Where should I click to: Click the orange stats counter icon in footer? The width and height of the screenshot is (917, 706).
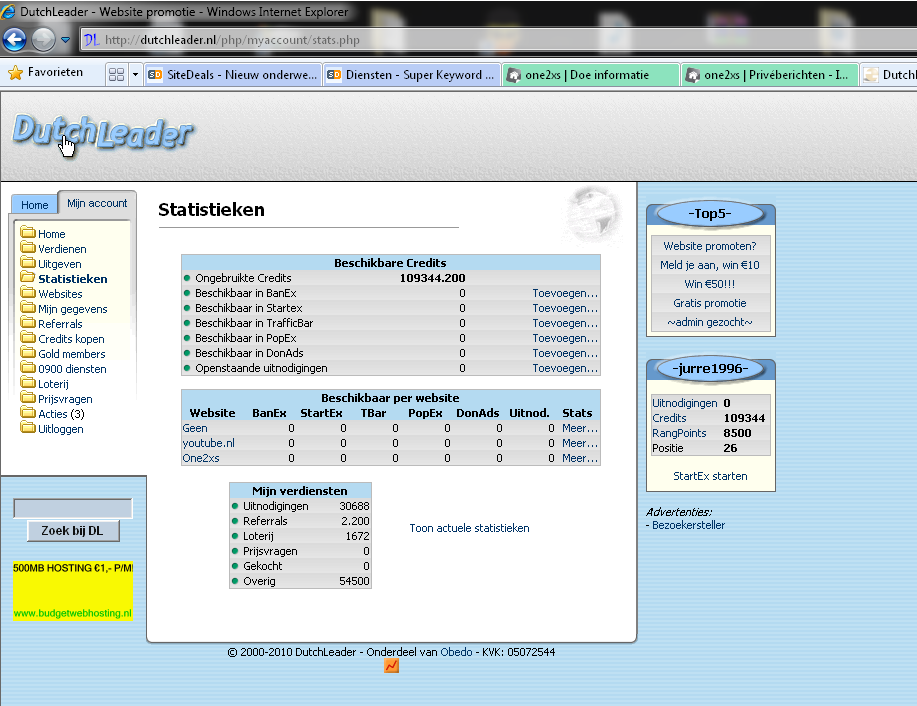click(x=391, y=666)
